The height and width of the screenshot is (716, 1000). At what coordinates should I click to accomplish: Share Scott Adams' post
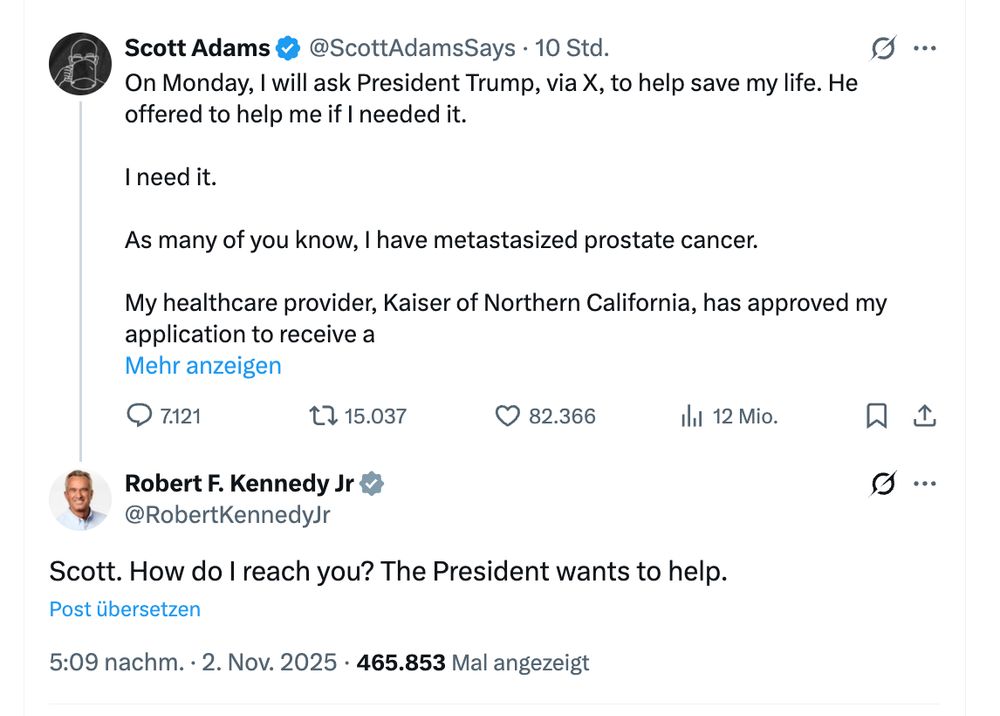925,416
